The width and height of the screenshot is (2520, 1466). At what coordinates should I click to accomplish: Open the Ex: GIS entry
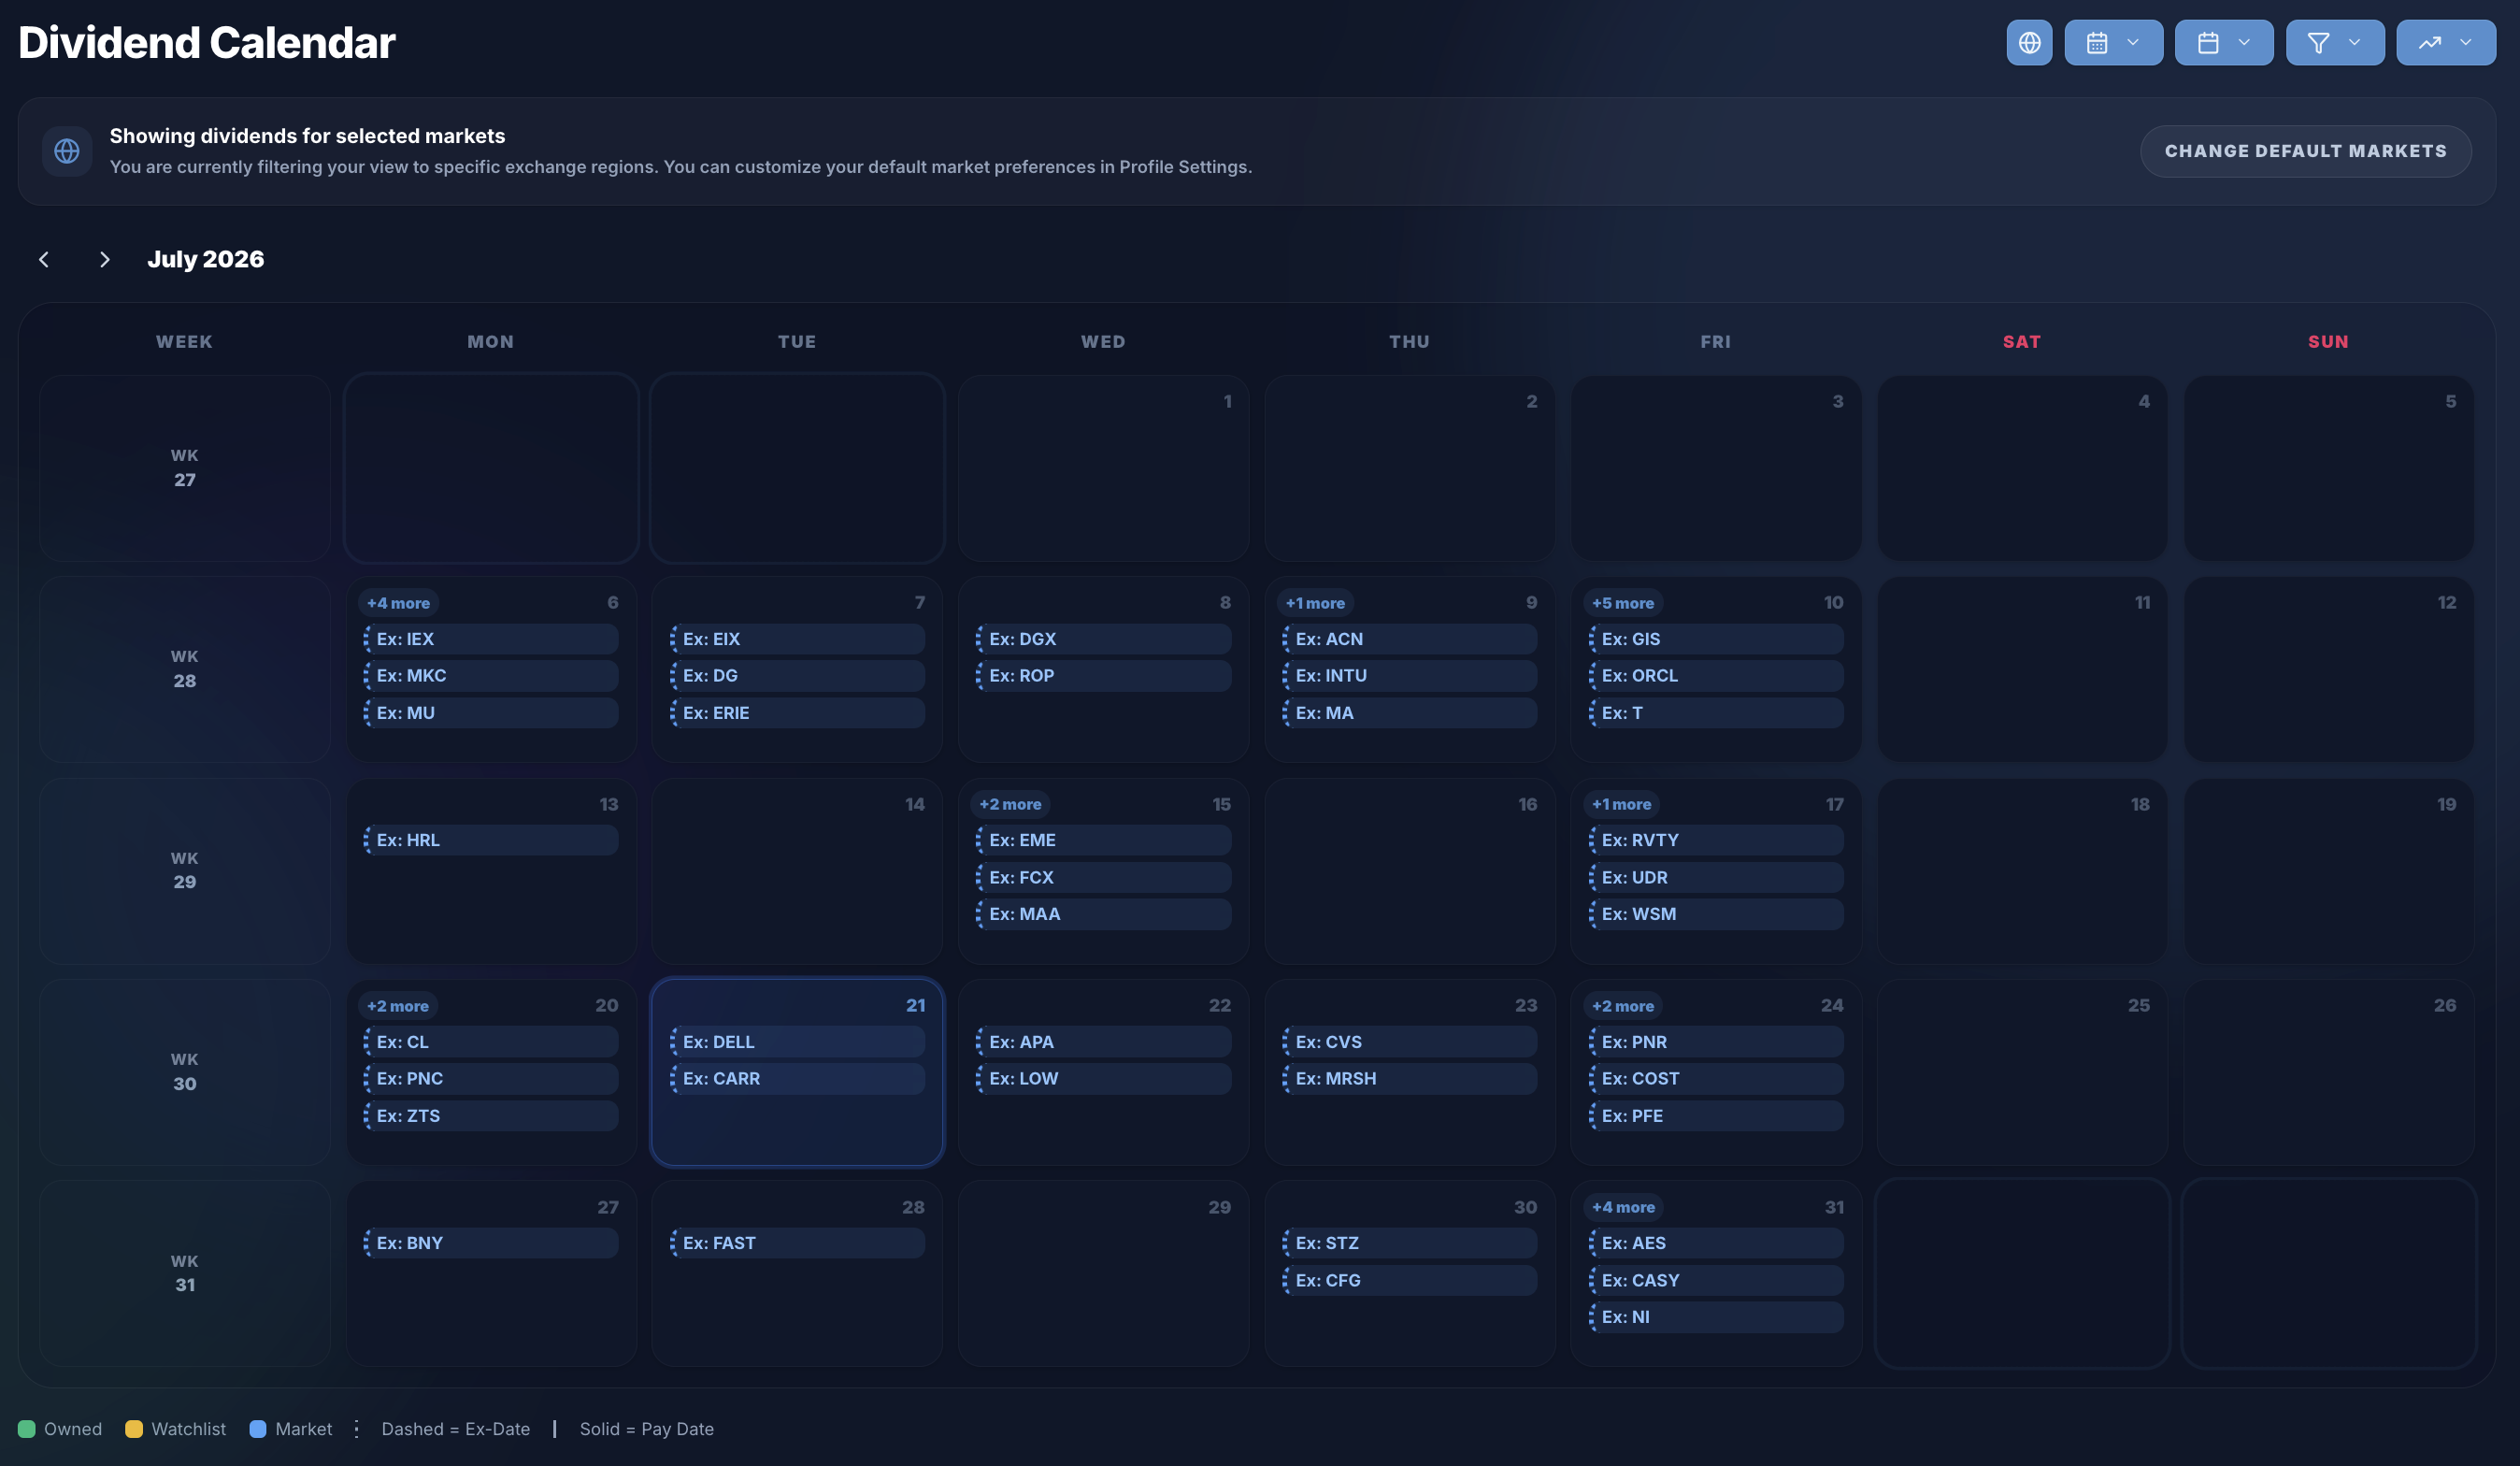[1716, 639]
